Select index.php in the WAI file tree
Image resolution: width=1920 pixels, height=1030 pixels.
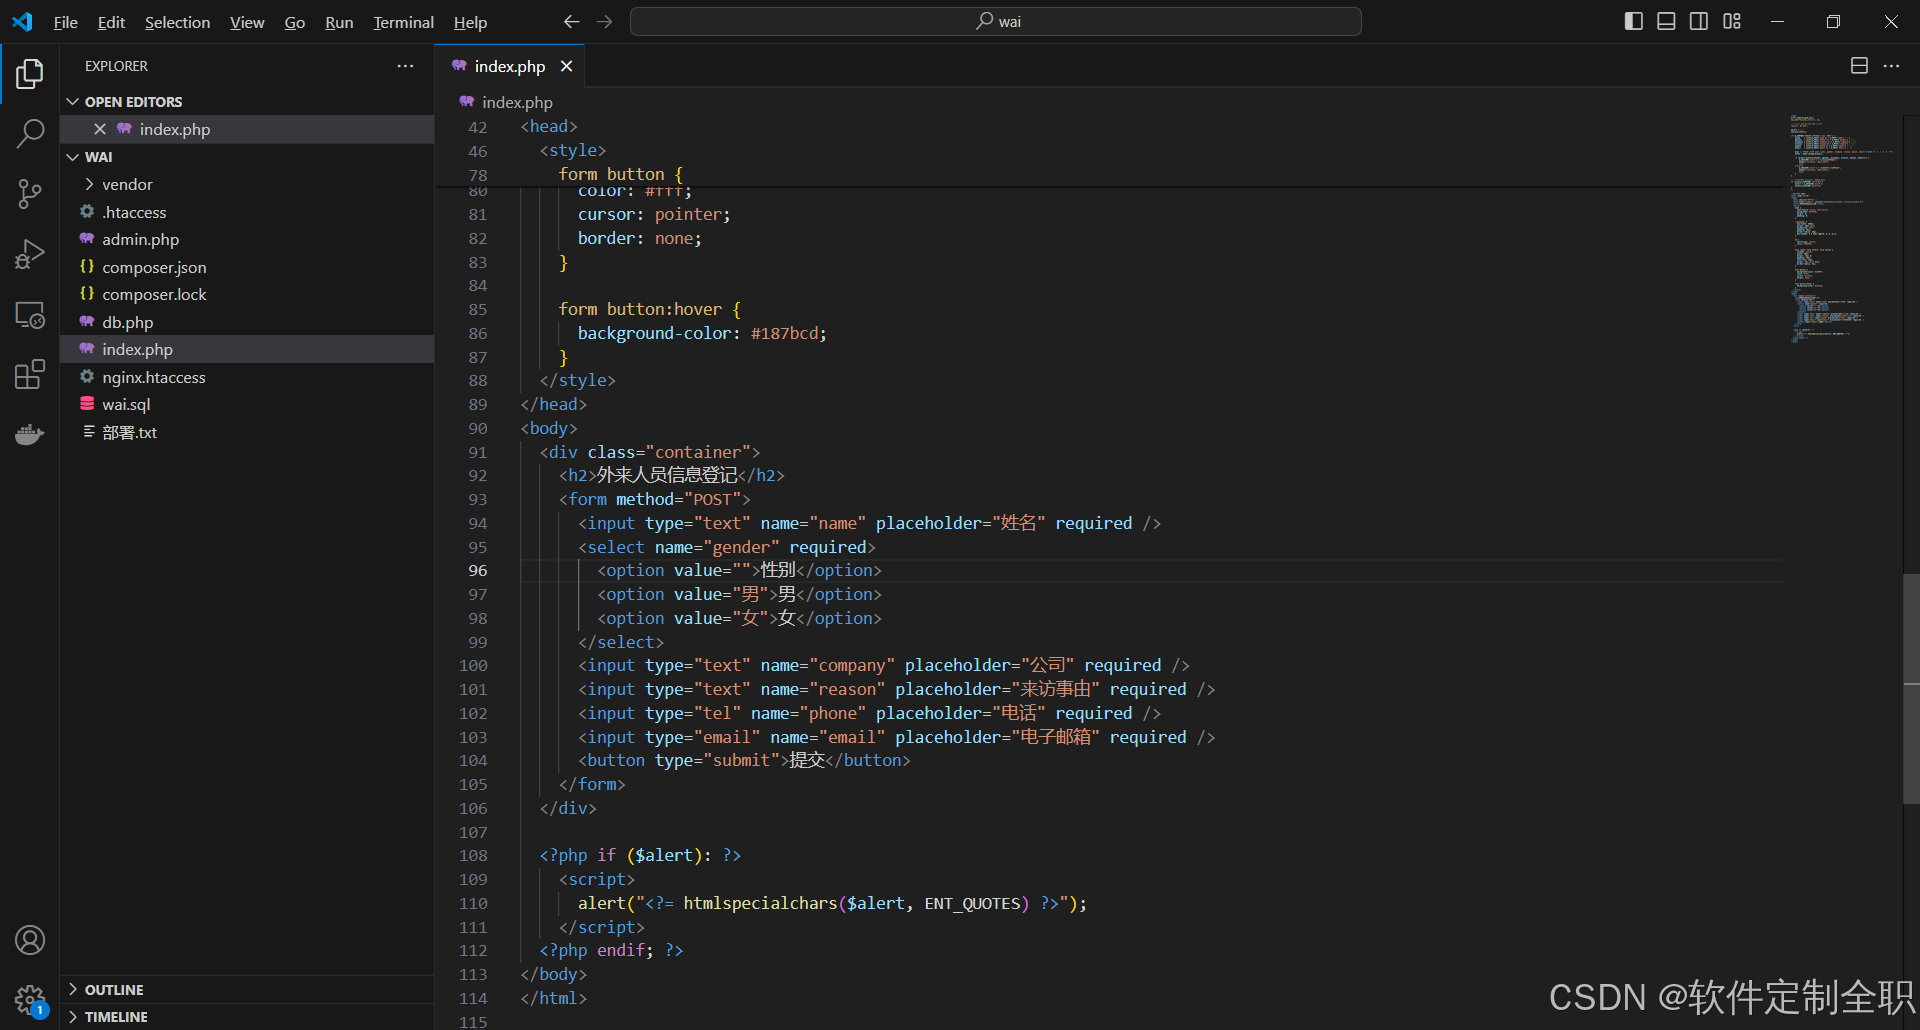click(x=247, y=349)
